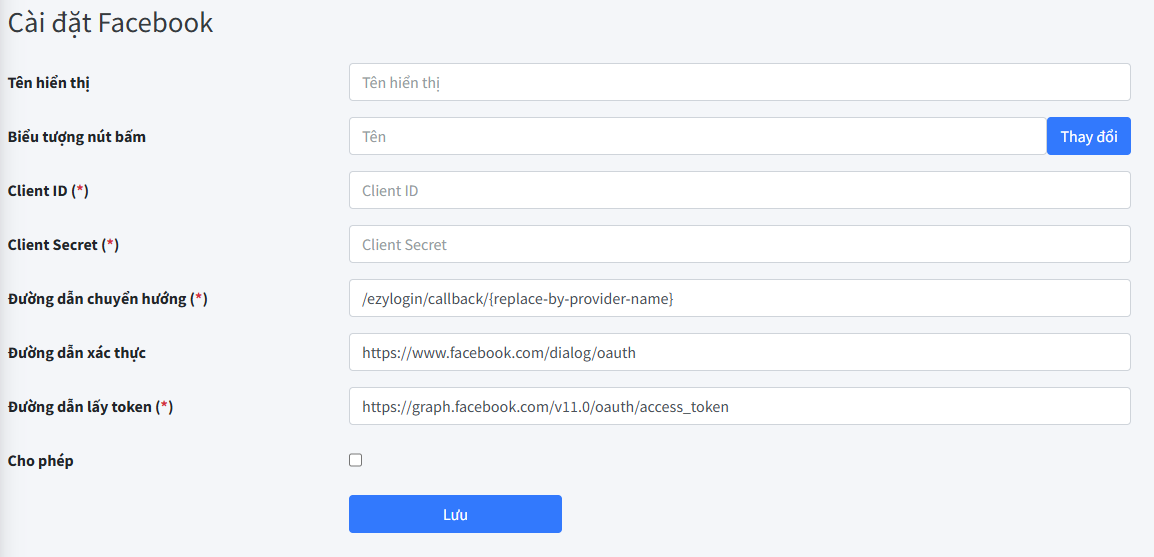Viewport: 1154px width, 557px height.
Task: Edit the Đường dẫn chuyển hướng callback field
Action: tap(740, 299)
